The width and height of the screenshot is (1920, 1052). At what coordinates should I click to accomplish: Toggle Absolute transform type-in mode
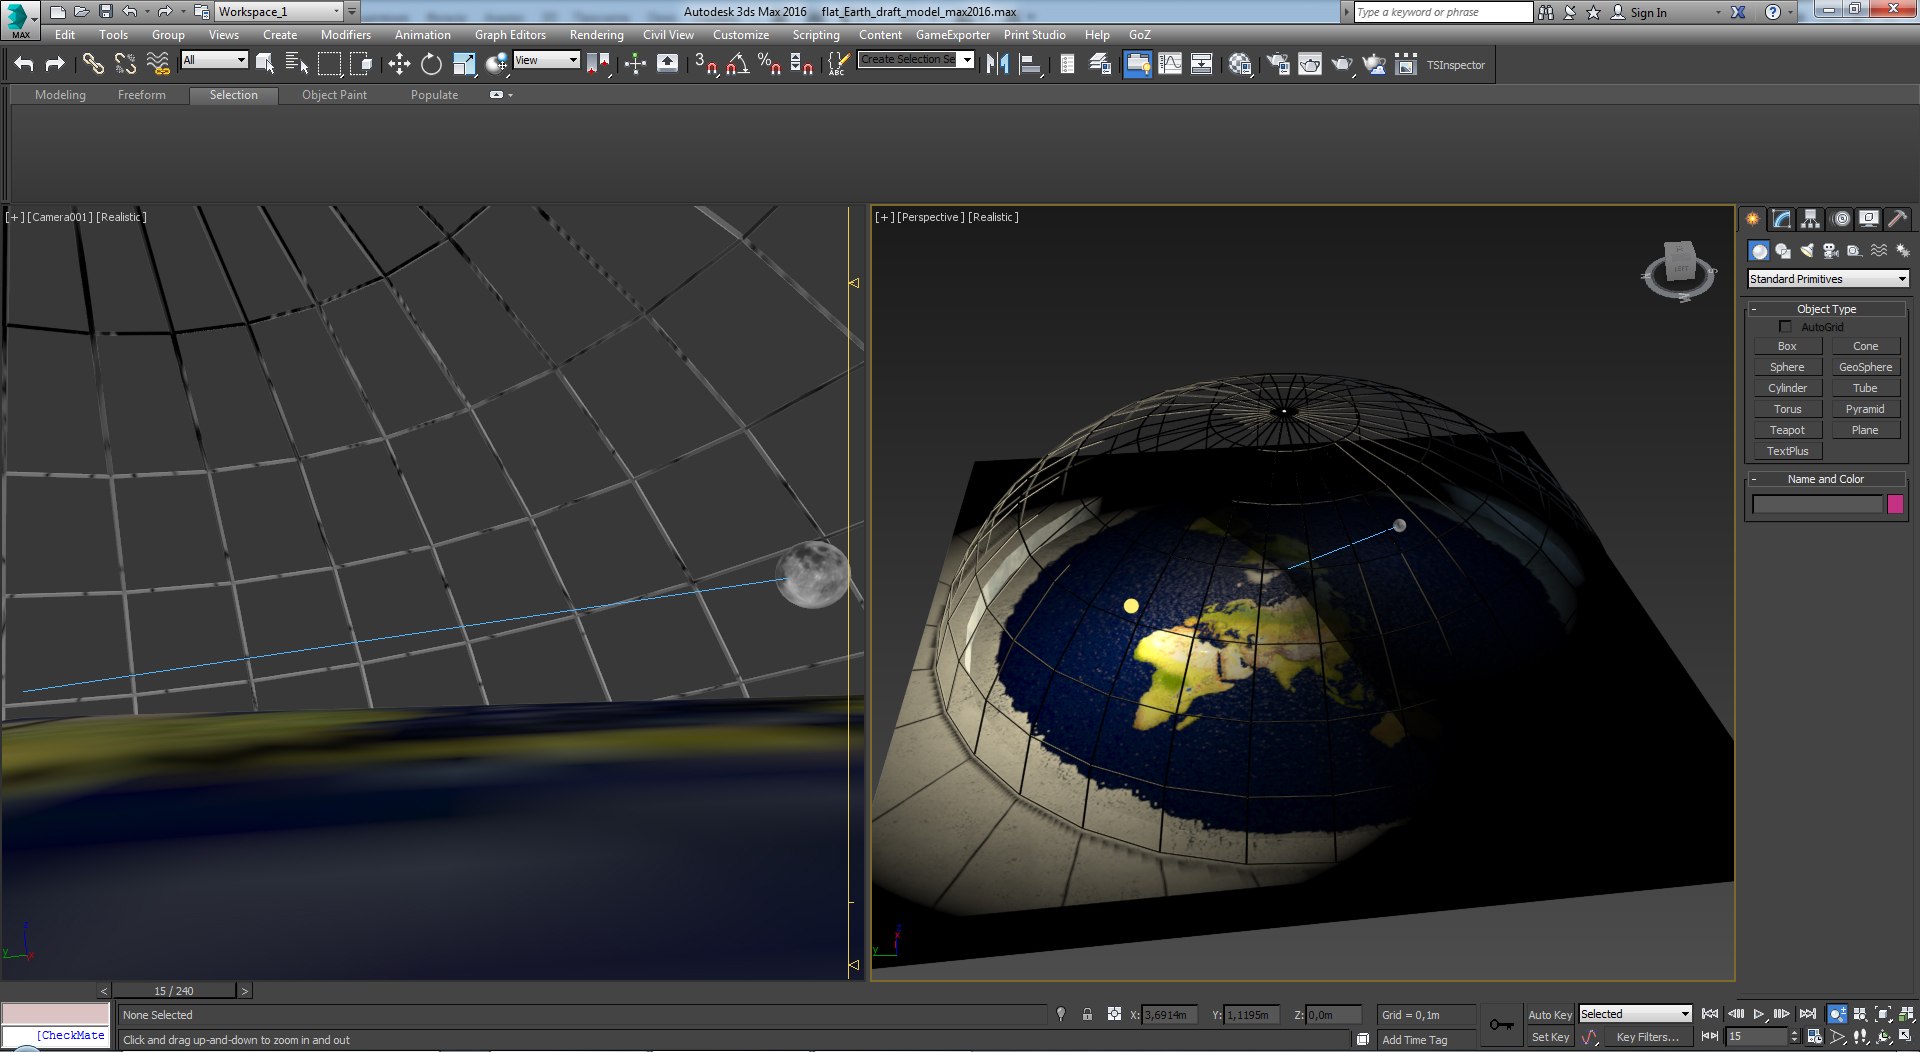click(x=1114, y=1014)
